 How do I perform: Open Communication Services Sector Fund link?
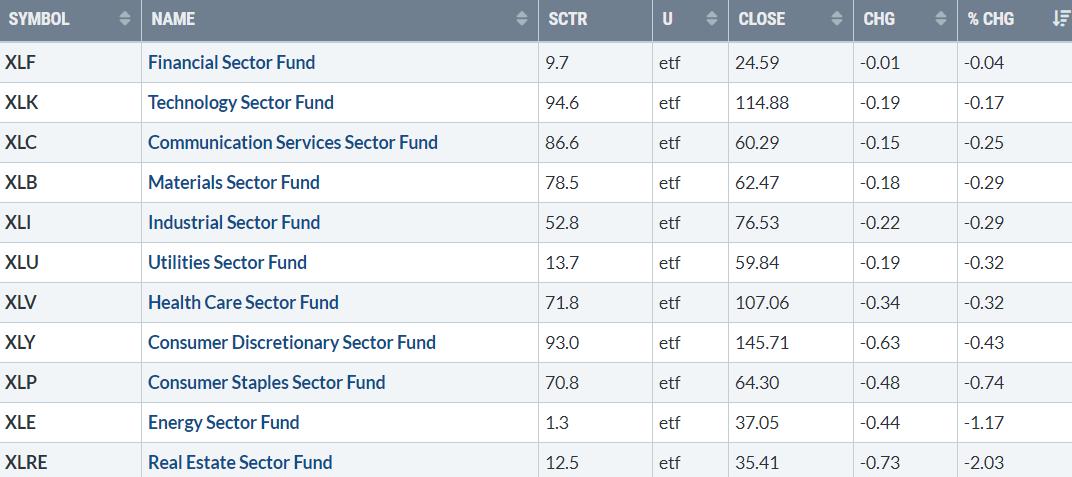292,142
